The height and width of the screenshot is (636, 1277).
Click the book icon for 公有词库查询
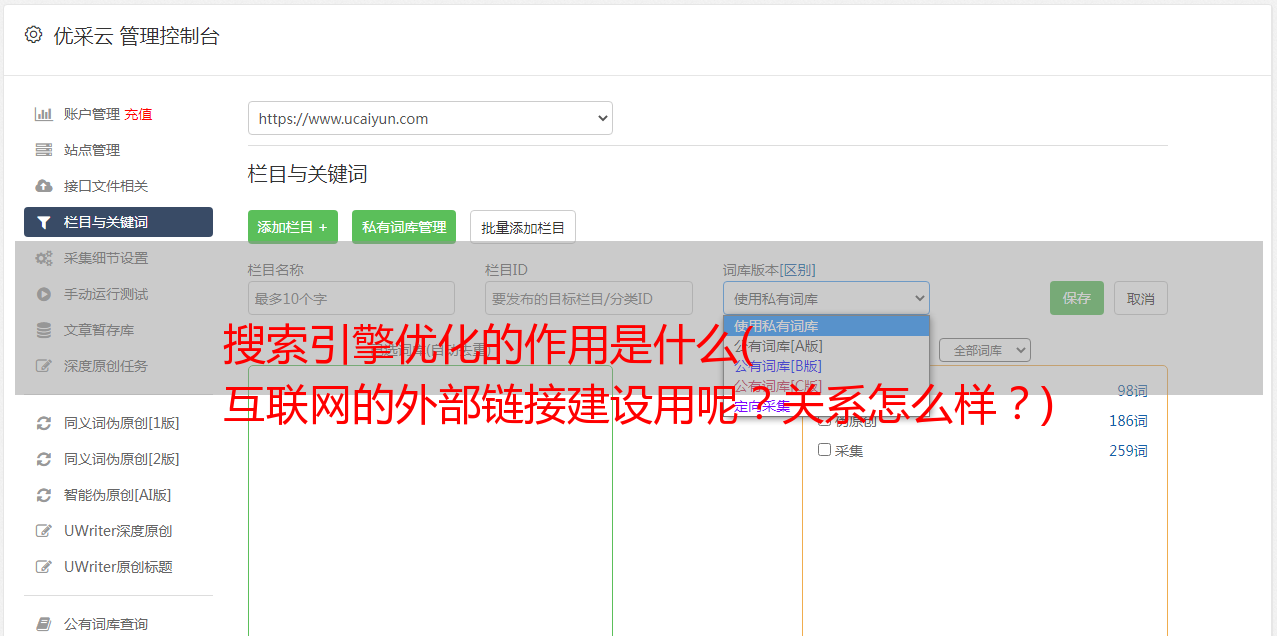click(x=44, y=624)
